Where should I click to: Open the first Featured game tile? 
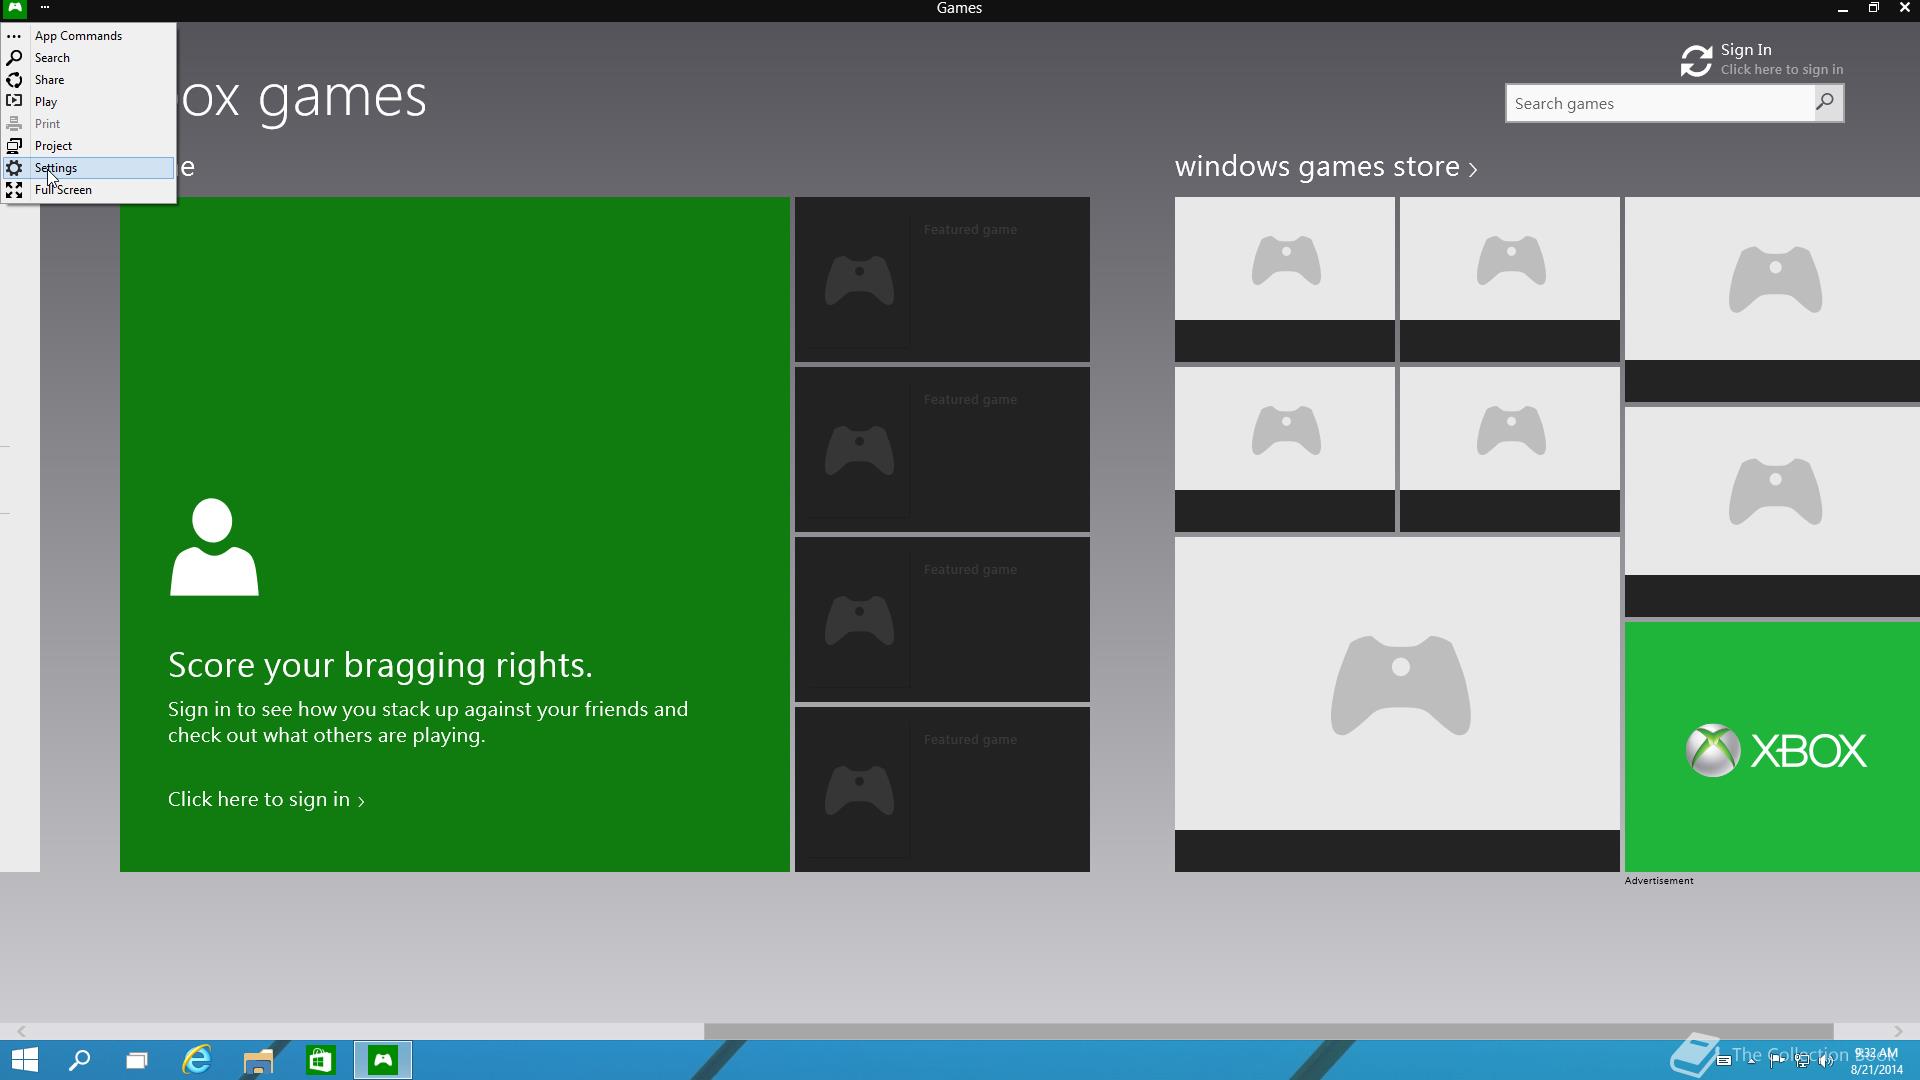point(942,279)
